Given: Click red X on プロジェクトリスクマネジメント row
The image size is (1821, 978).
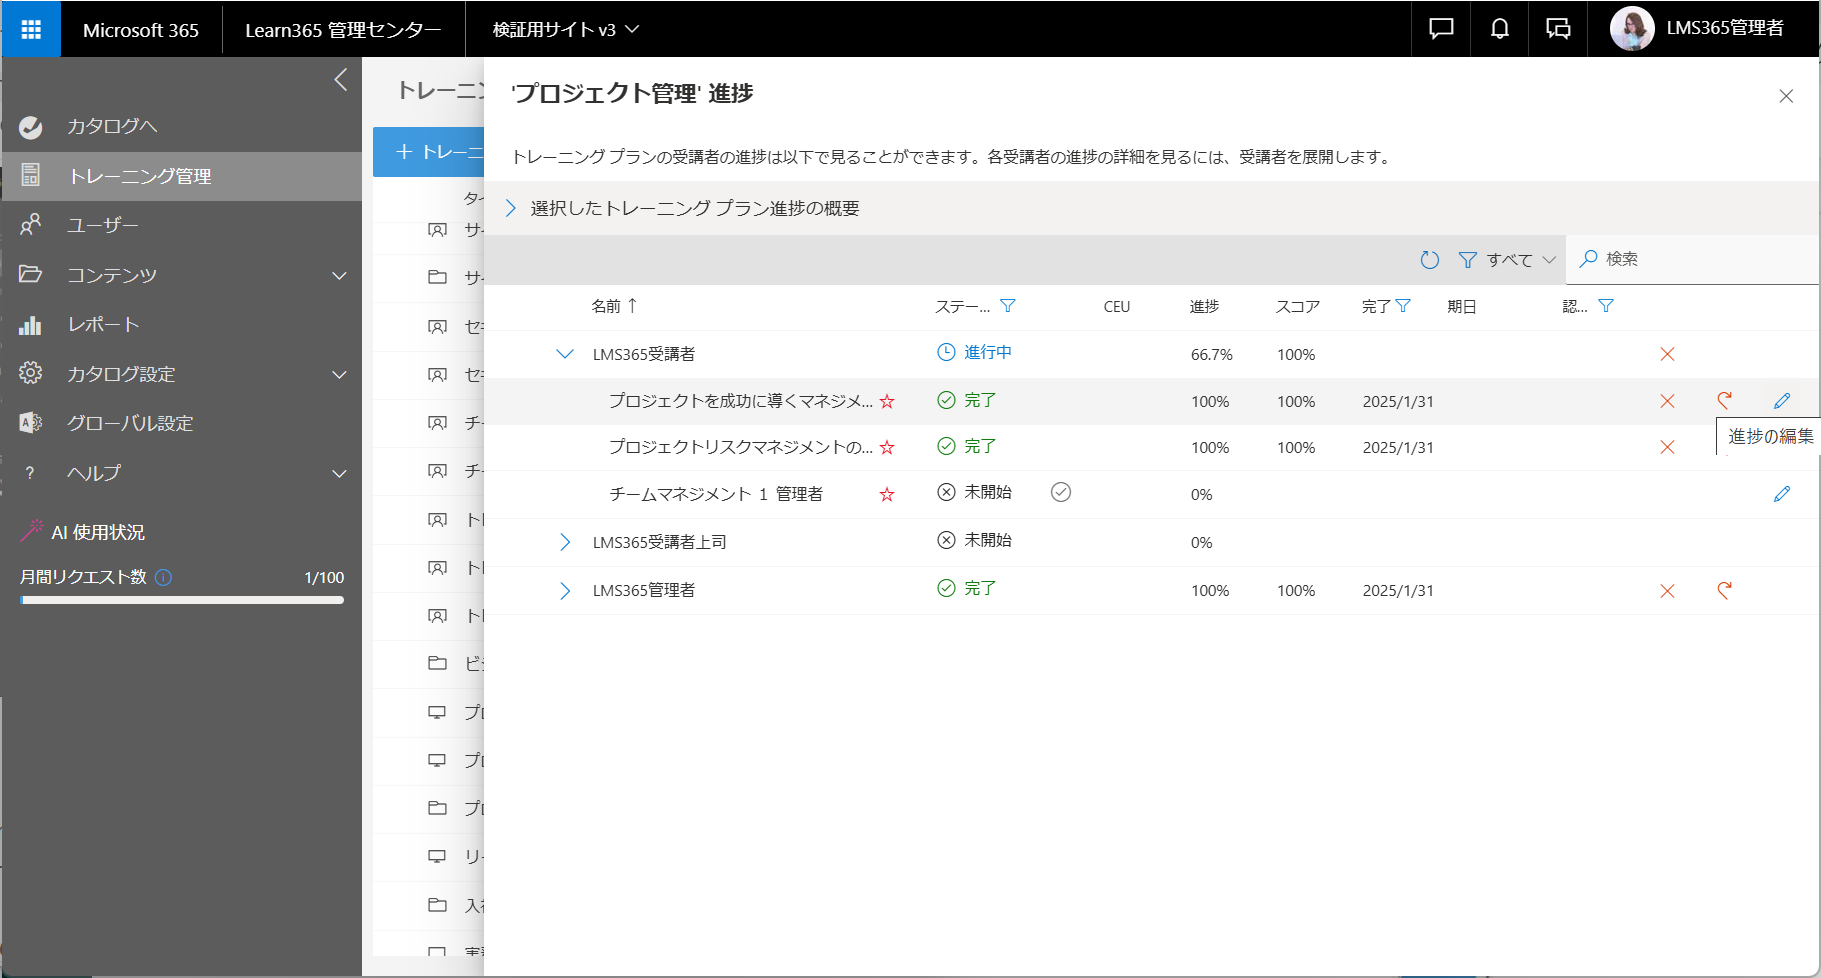Looking at the screenshot, I should 1667,447.
